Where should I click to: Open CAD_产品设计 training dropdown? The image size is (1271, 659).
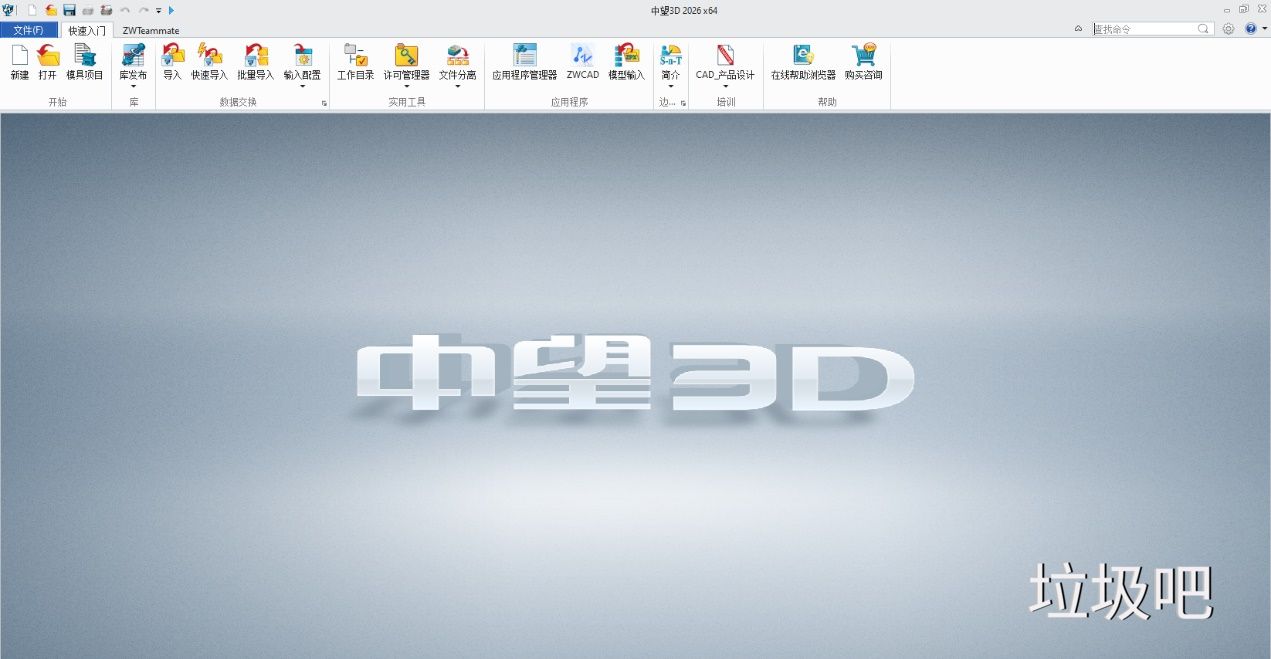725,87
